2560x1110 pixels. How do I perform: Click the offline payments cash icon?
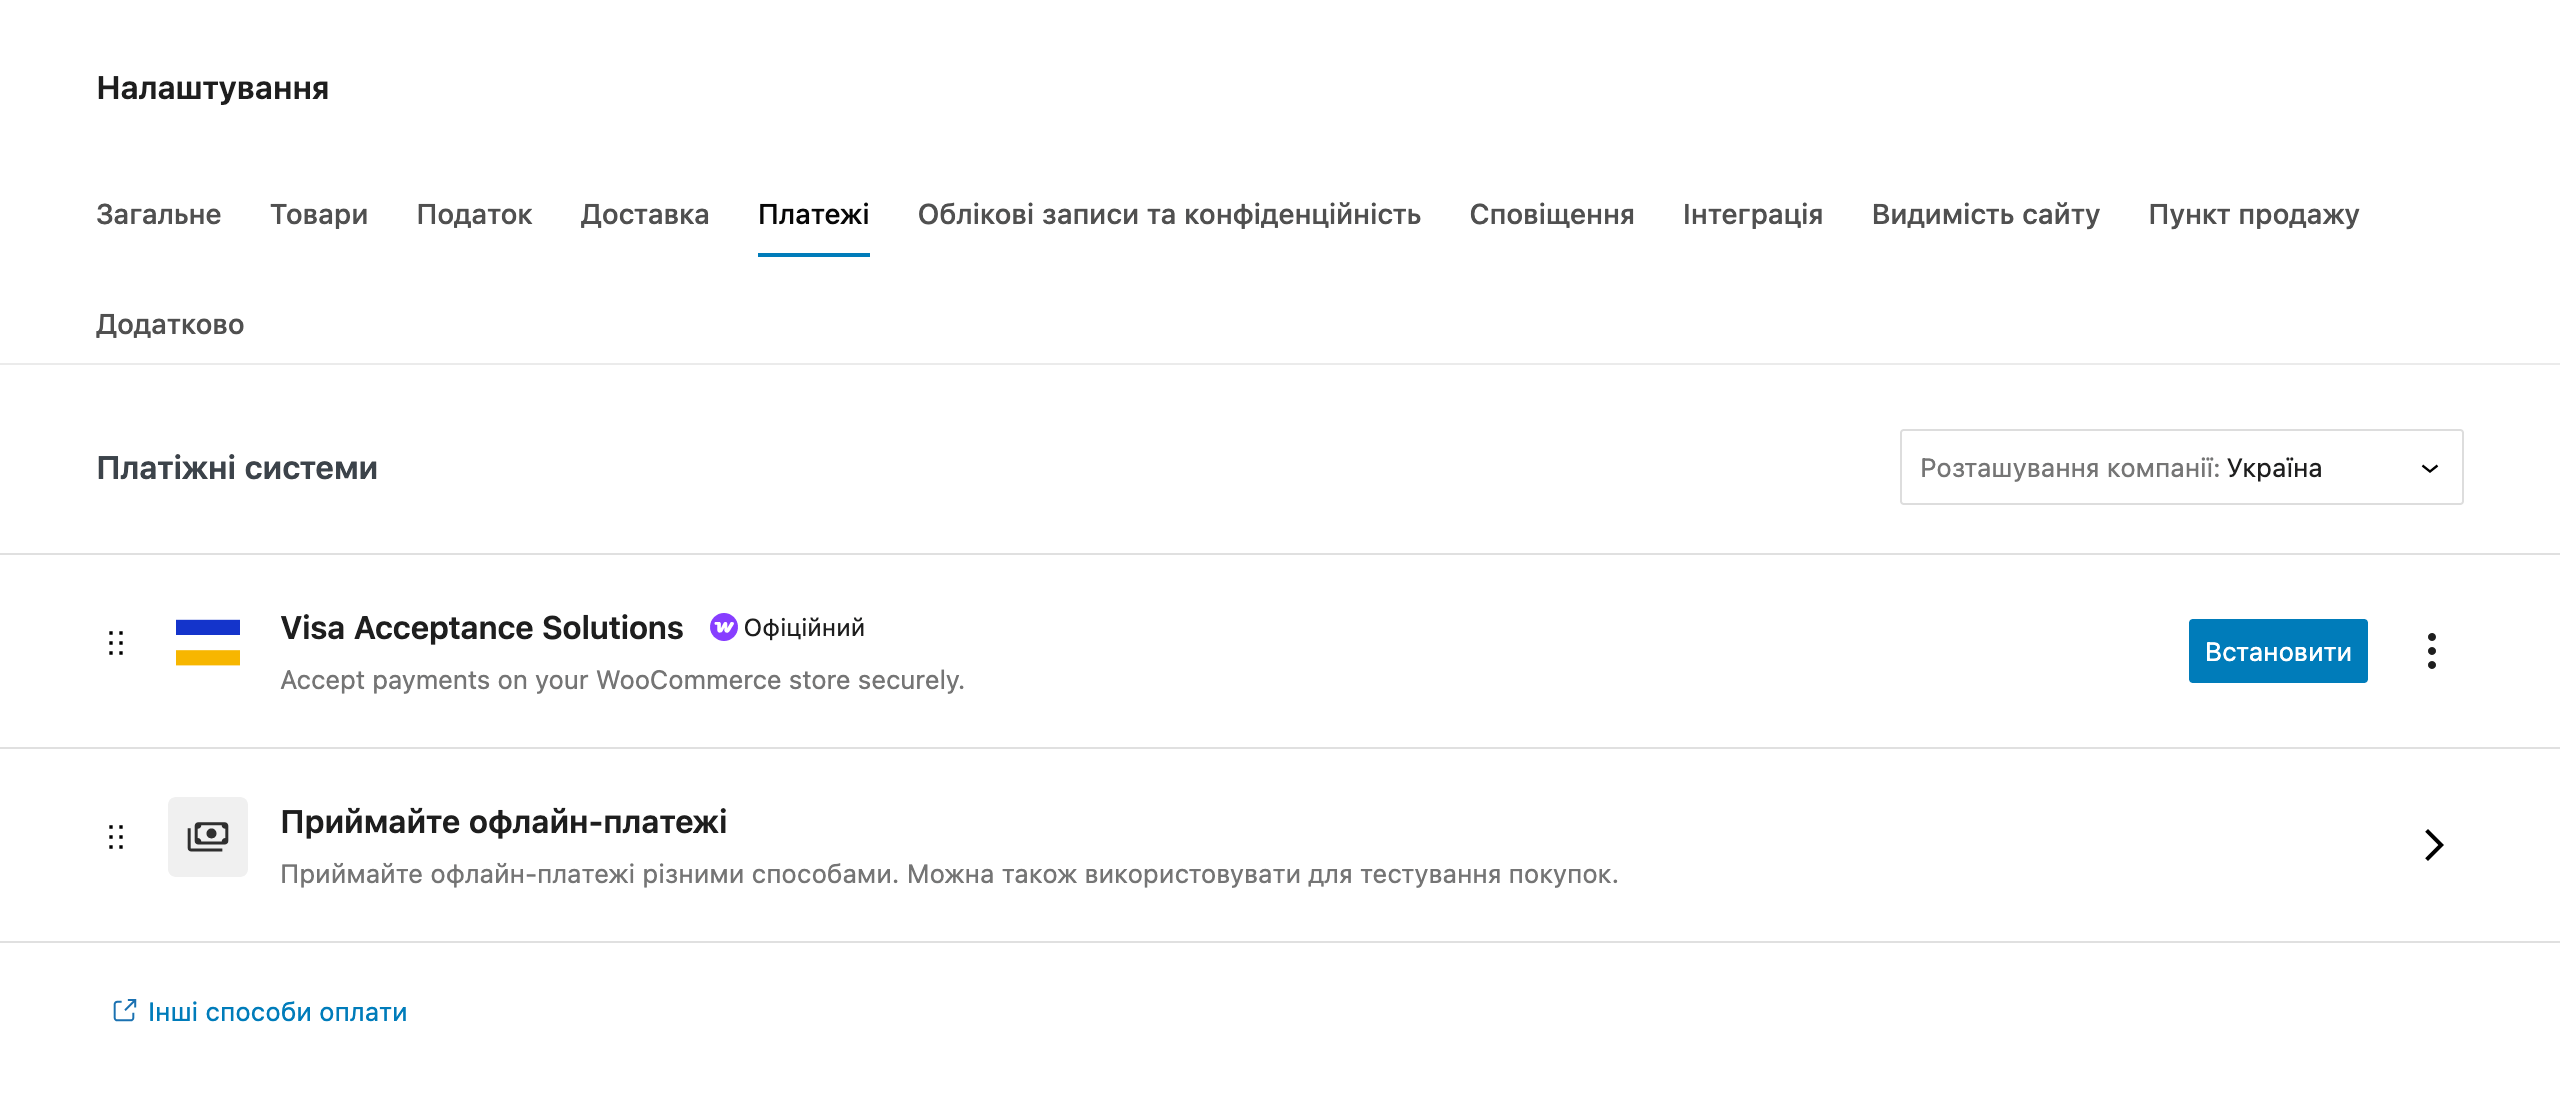[207, 836]
